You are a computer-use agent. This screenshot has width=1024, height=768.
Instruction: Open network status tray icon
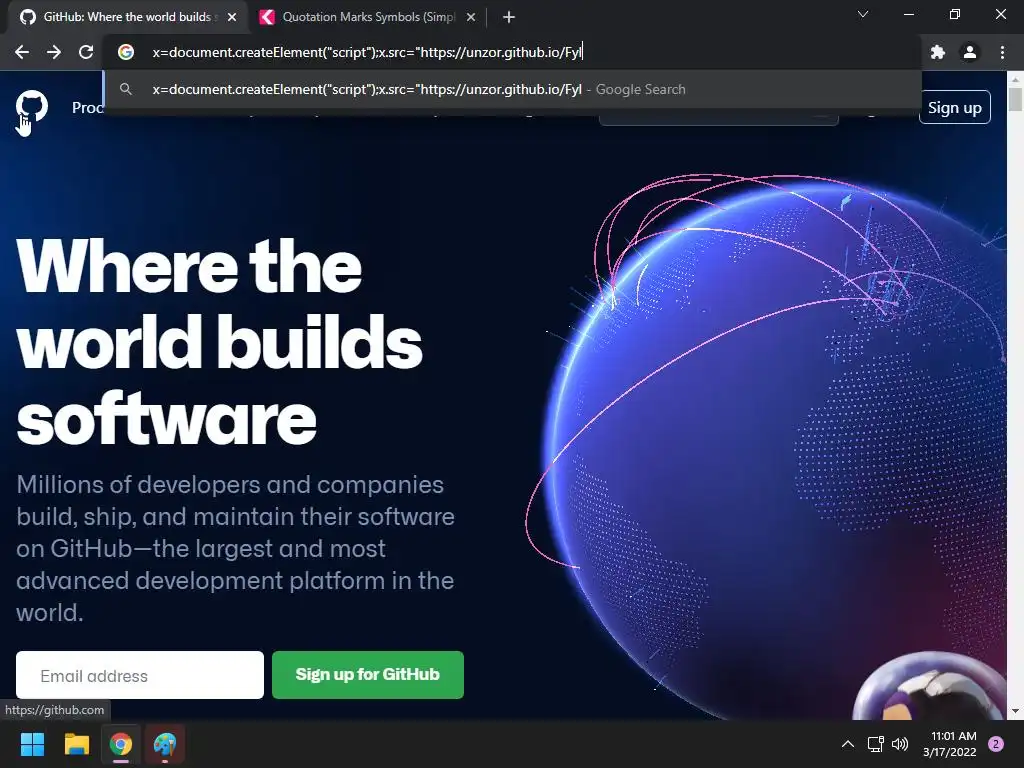coord(875,744)
